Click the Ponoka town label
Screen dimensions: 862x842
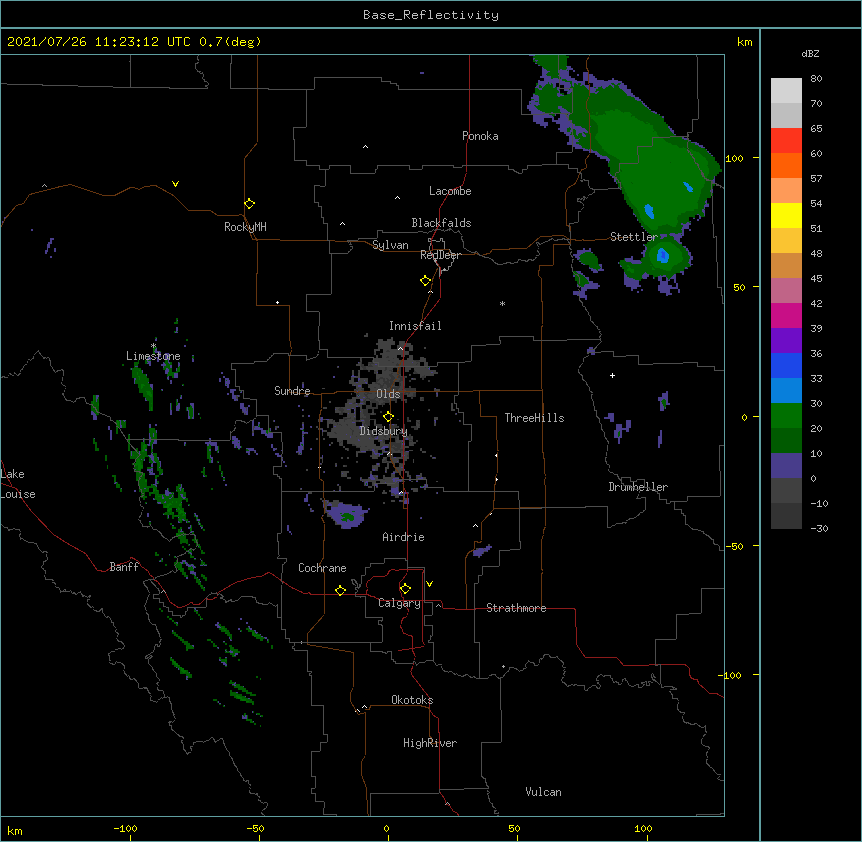pyautogui.click(x=480, y=136)
